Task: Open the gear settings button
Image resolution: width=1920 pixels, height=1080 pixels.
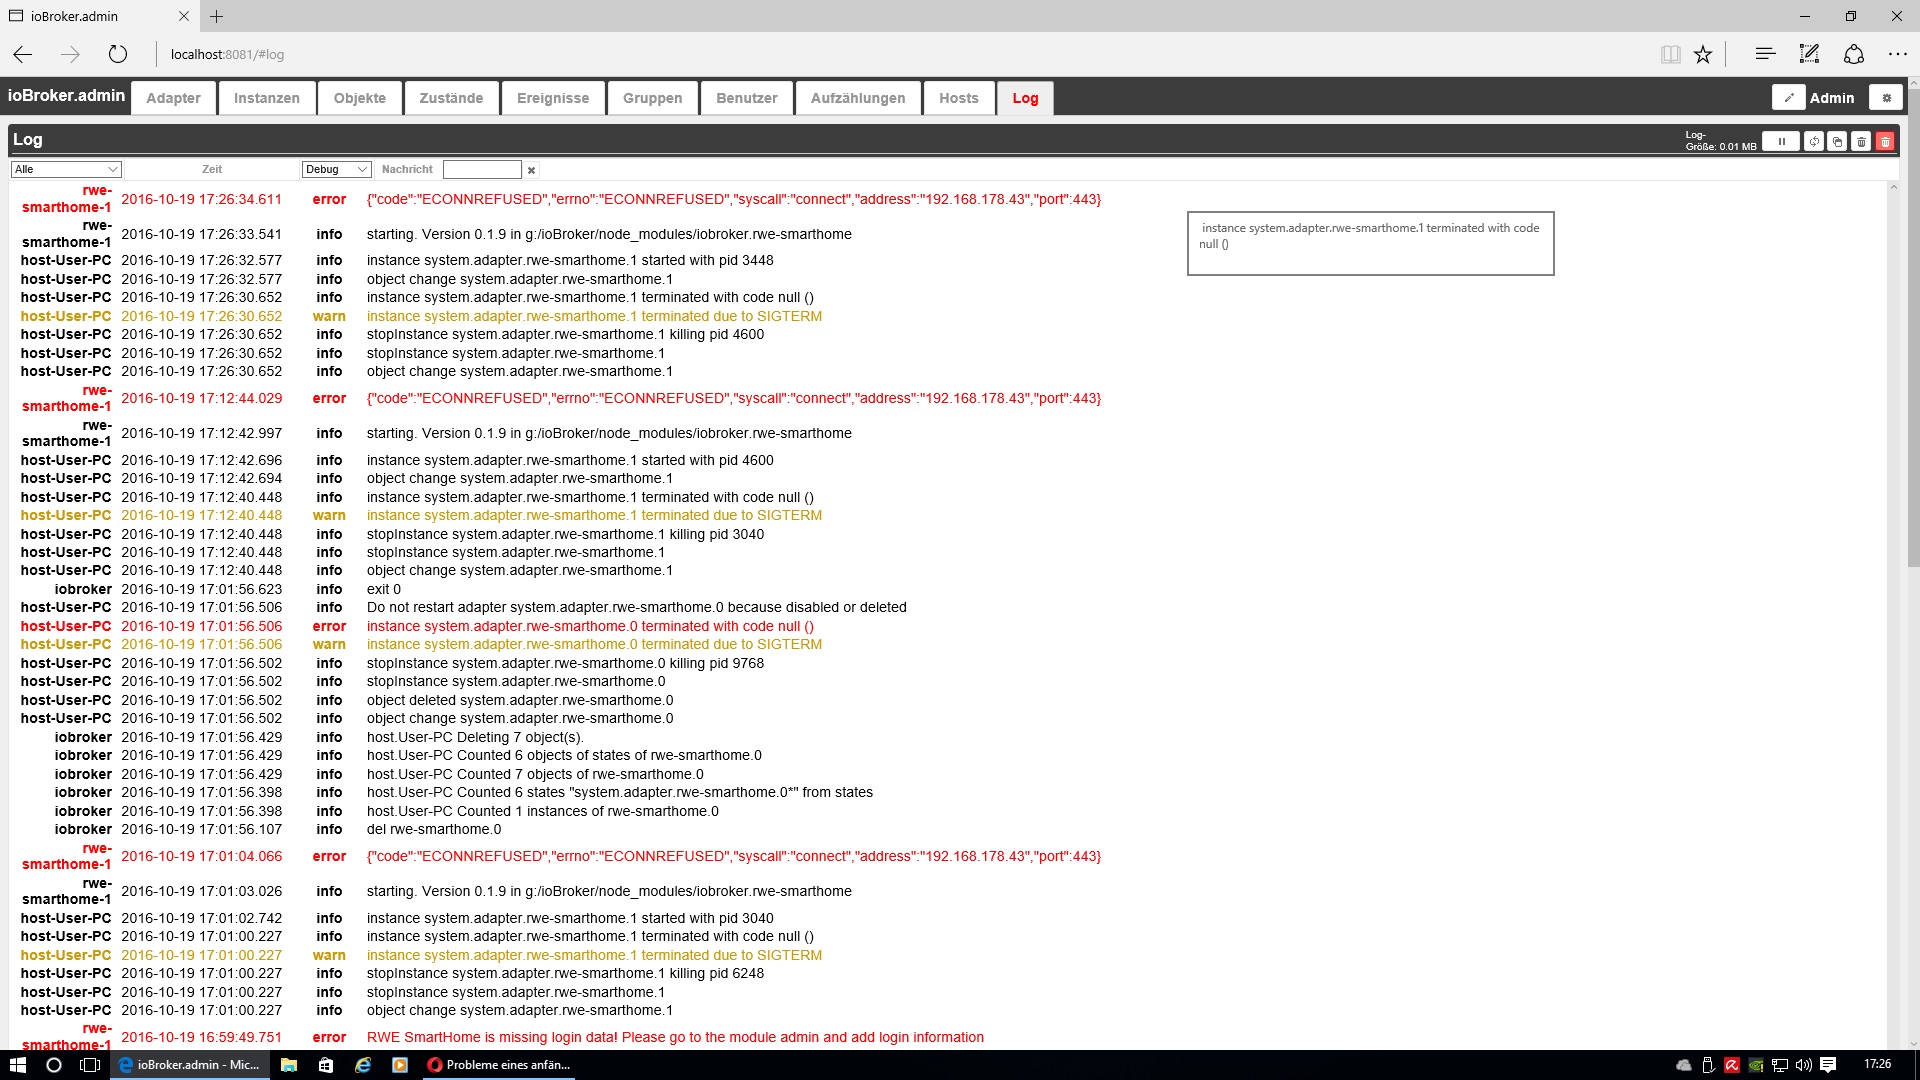Action: tap(1886, 98)
